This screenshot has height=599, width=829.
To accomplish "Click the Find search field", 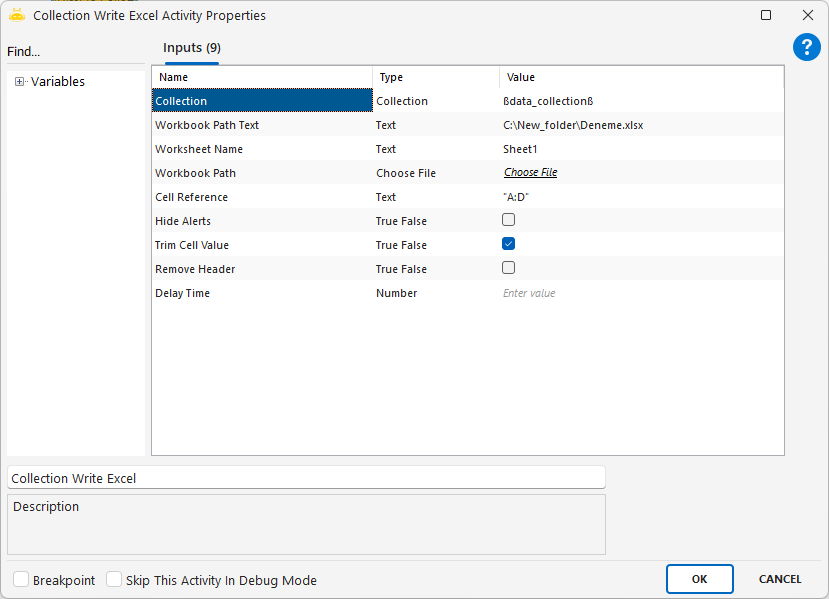I will 75,52.
